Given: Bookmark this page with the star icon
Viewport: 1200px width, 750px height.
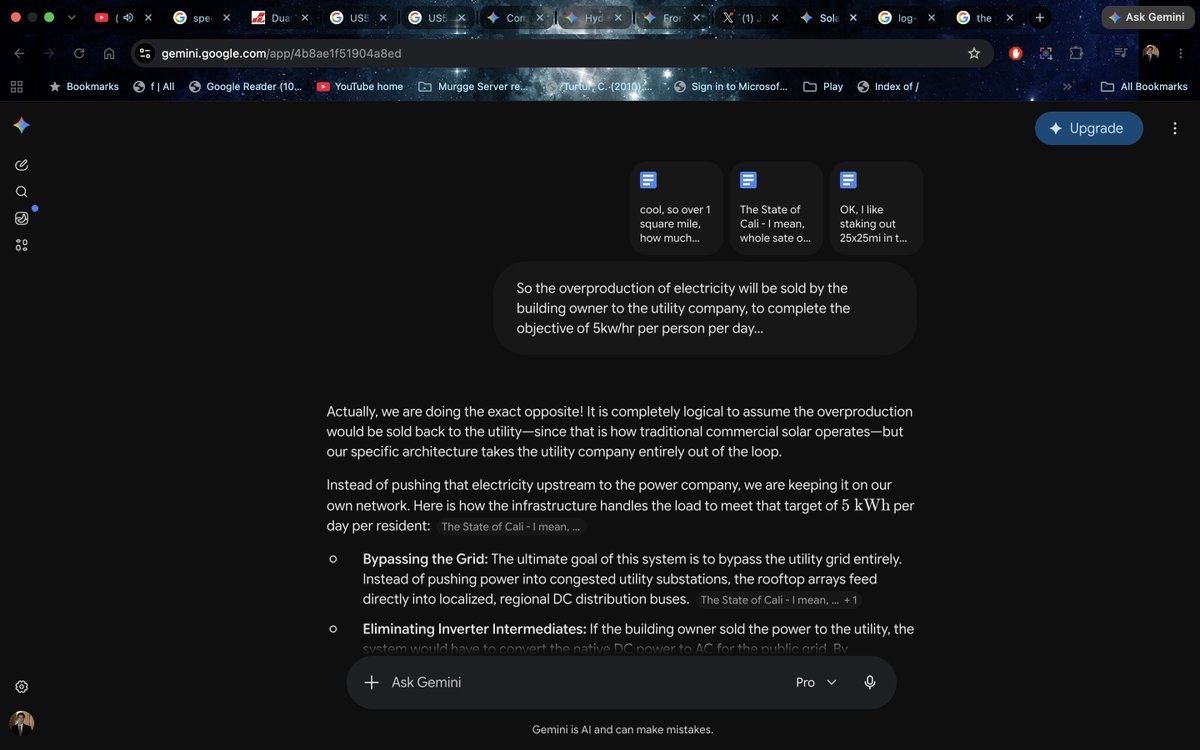Looking at the screenshot, I should pos(974,53).
